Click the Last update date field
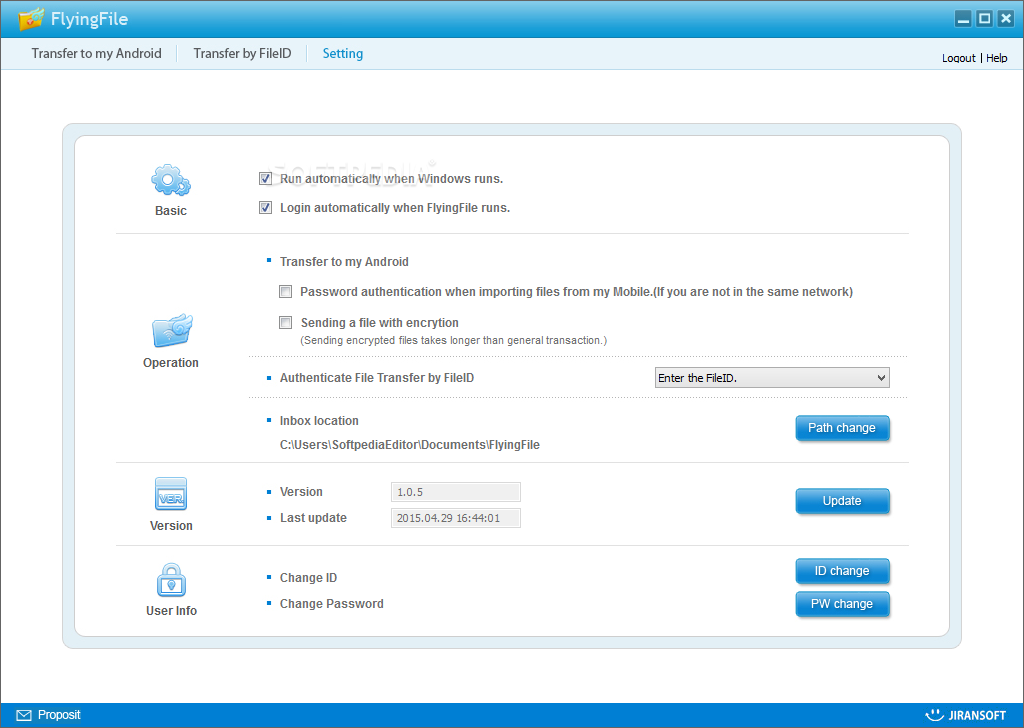1024x728 pixels. click(456, 518)
